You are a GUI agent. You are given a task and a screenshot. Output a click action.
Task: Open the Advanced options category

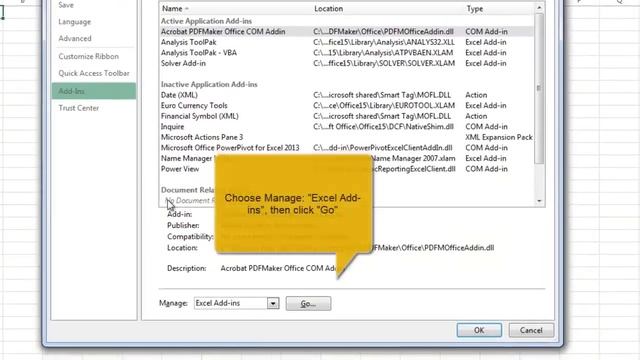click(x=75, y=39)
